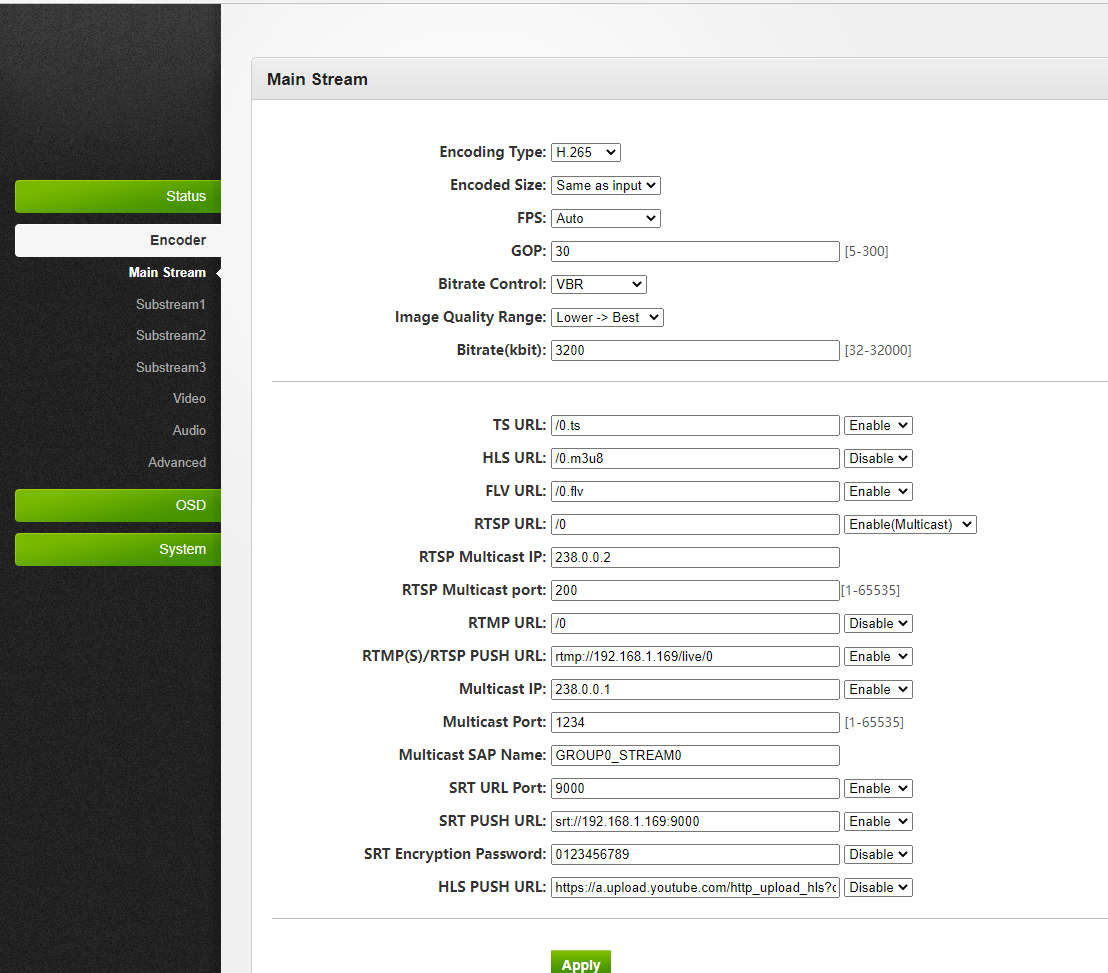The image size is (1108, 973).
Task: Click the TS URL input field
Action: tap(695, 425)
